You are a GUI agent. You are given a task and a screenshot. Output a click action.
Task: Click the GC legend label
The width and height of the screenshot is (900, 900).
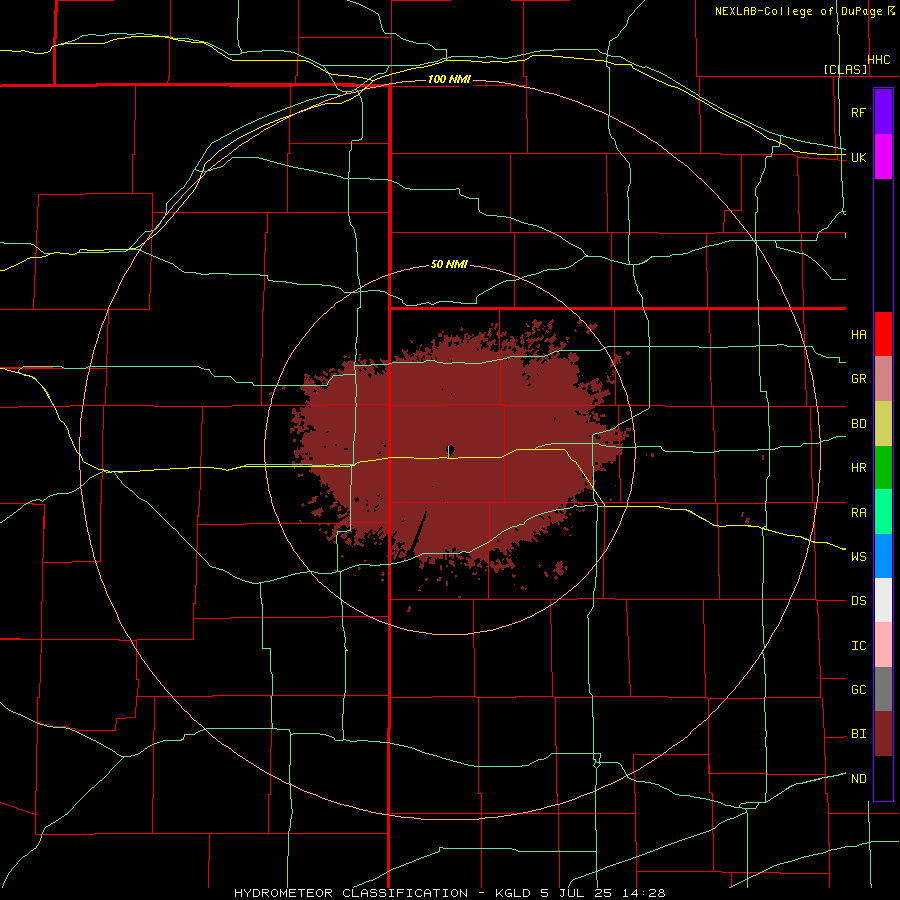click(x=858, y=690)
